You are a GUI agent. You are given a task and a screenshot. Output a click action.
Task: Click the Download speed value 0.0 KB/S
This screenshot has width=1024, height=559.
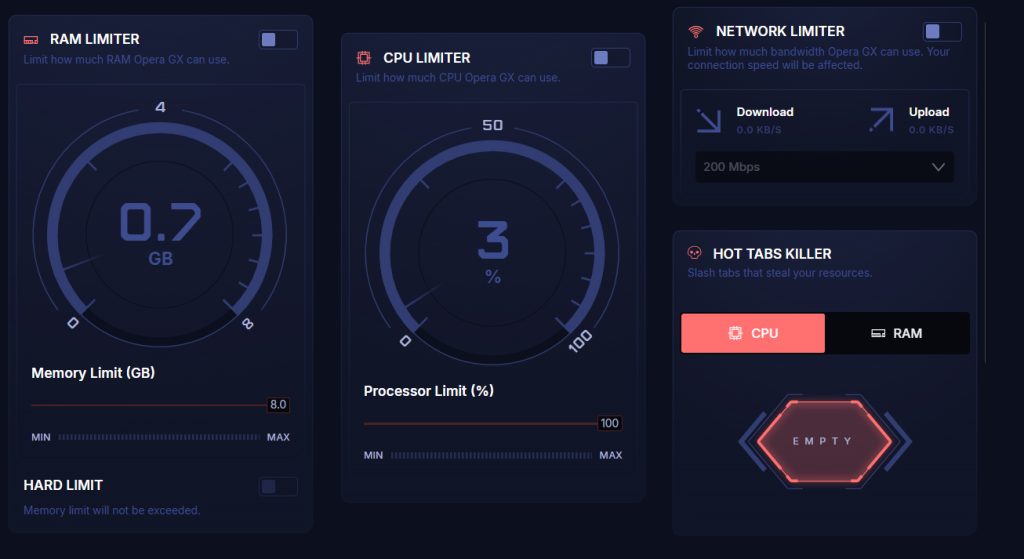pos(759,130)
